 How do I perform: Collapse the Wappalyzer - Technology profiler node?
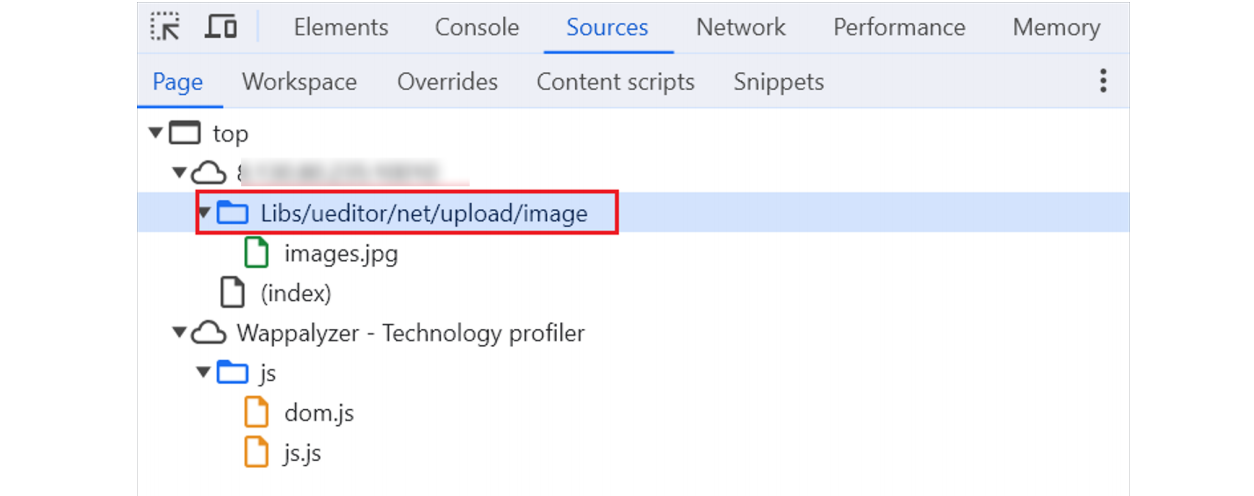pos(180,333)
